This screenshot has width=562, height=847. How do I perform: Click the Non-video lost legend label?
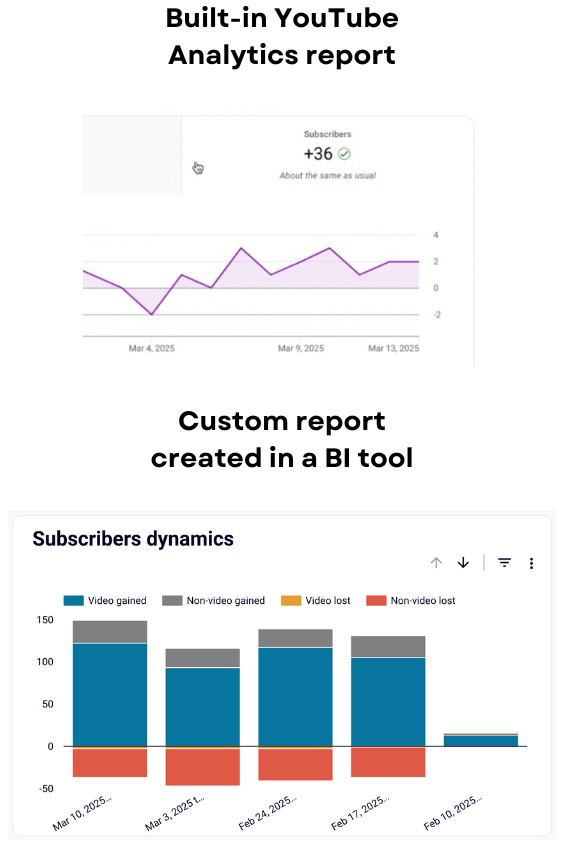pyautogui.click(x=423, y=601)
